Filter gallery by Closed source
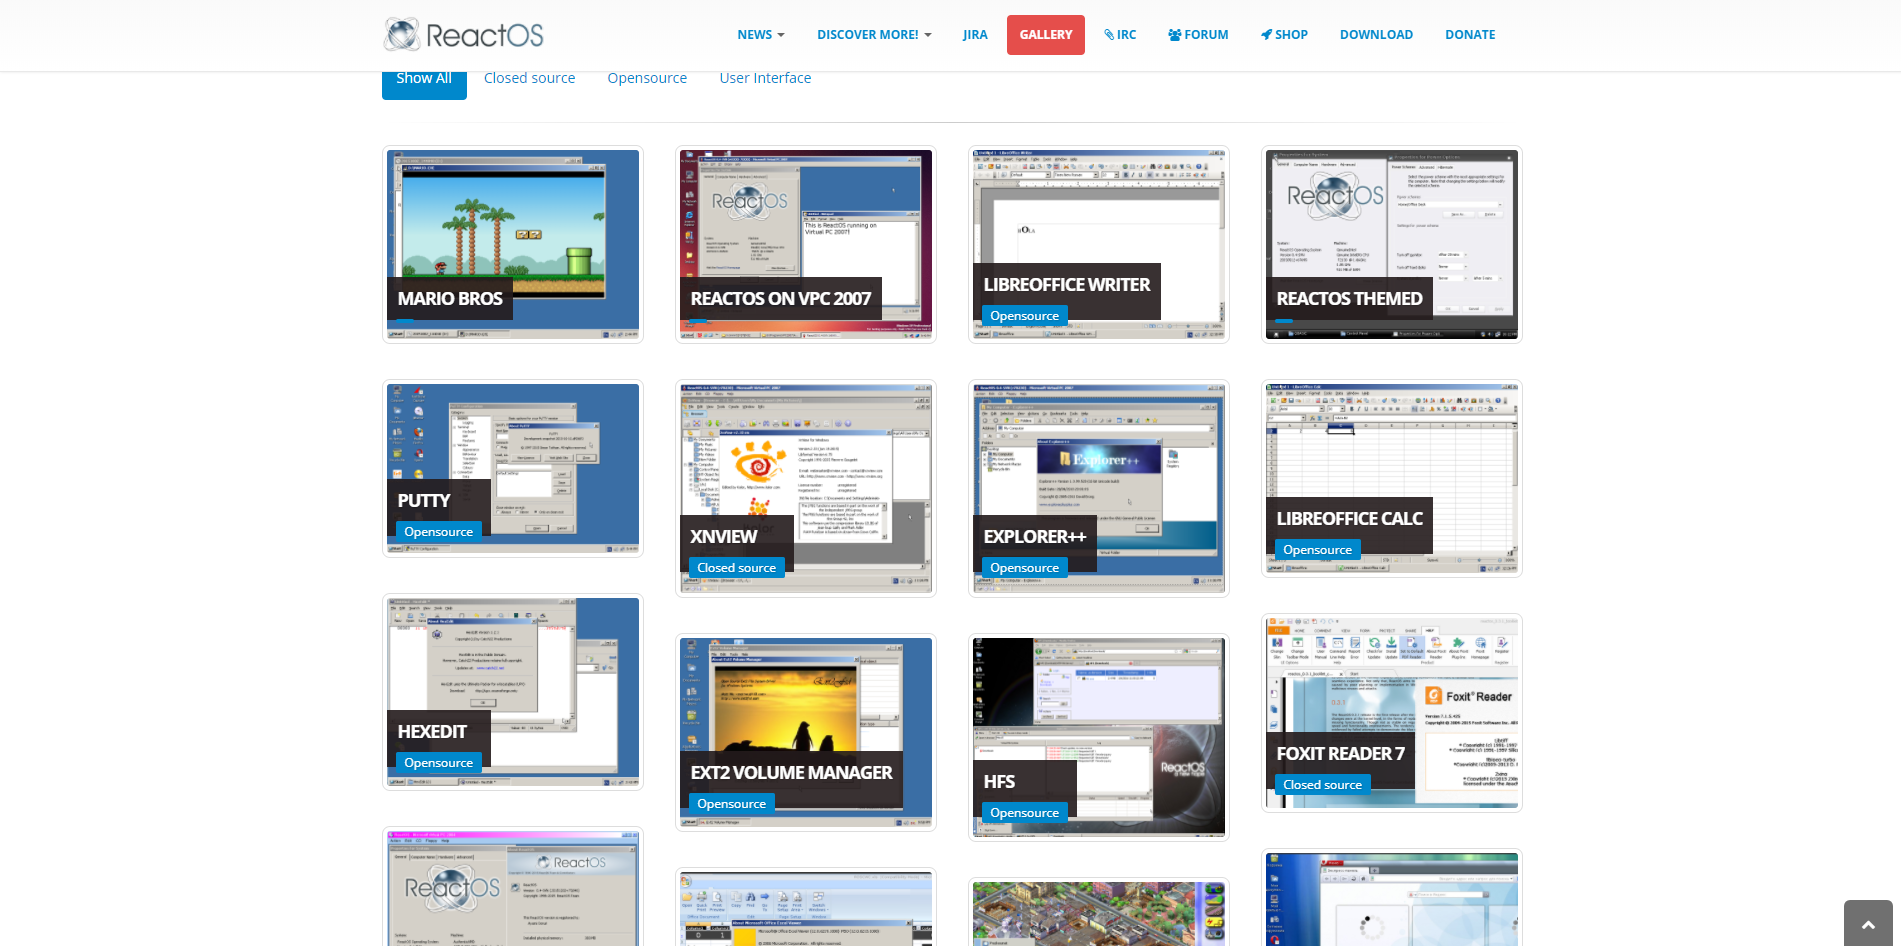Screen dimensions: 1901x946 coord(530,78)
